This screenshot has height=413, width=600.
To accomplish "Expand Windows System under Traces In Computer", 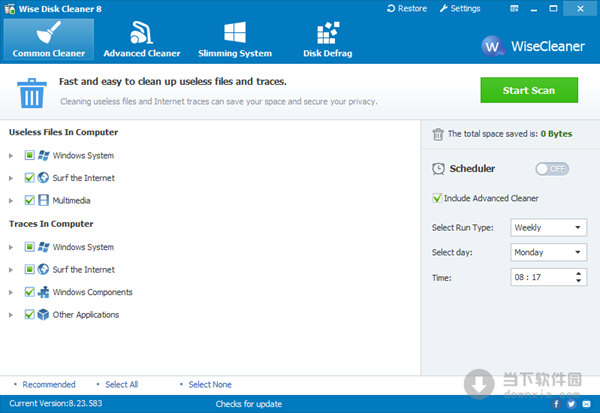I will click(11, 247).
